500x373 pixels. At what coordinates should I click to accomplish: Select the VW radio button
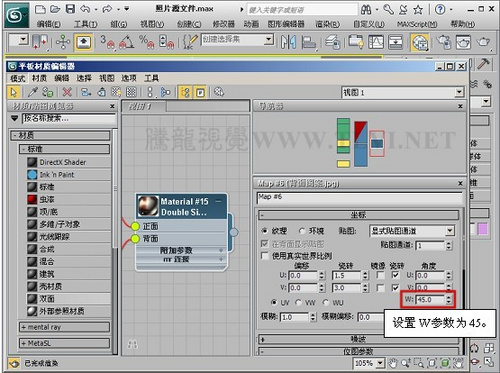coord(299,302)
